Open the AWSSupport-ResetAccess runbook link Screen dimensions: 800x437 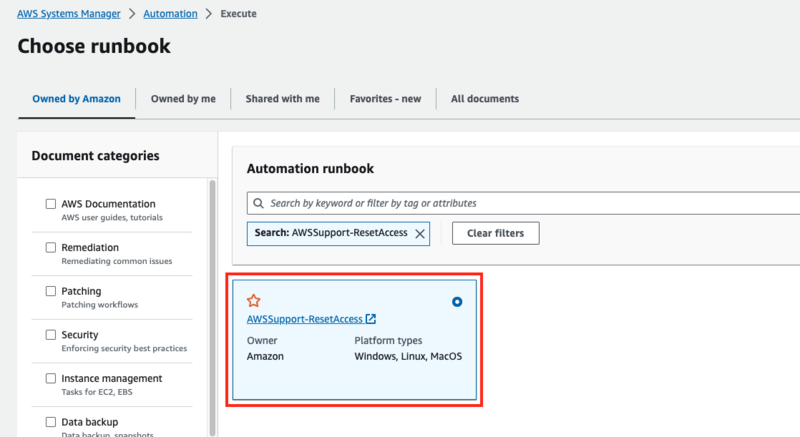pyautogui.click(x=305, y=319)
